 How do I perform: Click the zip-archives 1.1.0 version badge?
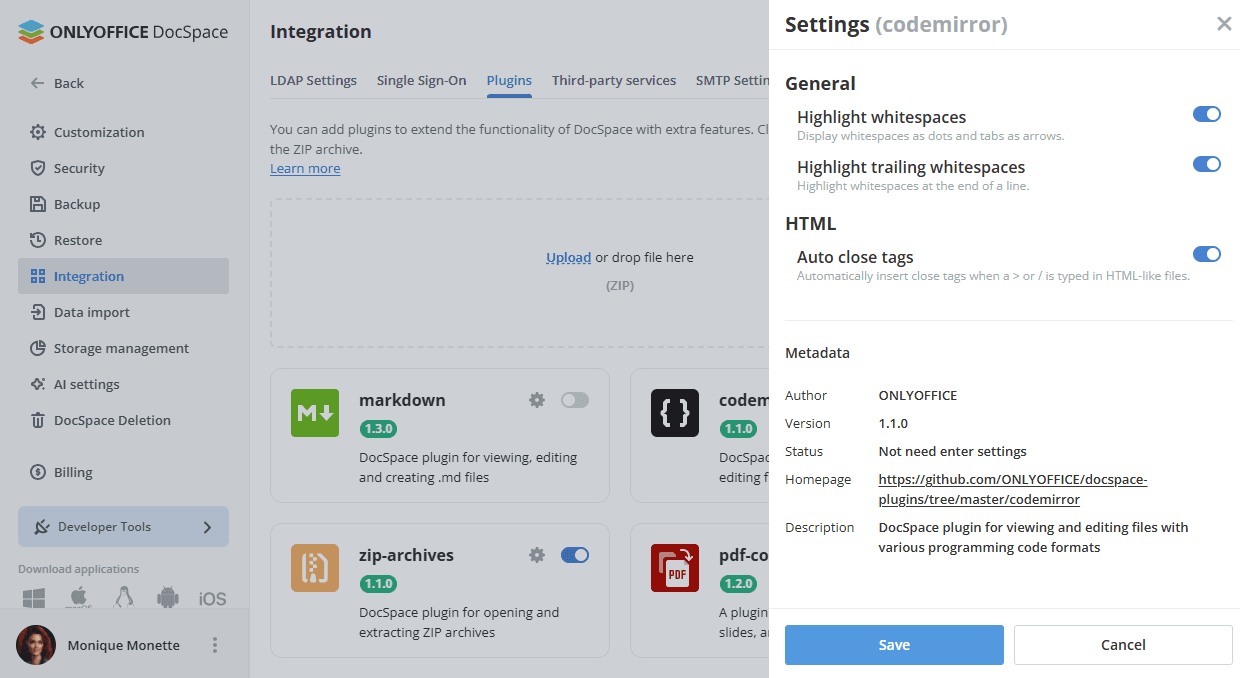click(379, 584)
